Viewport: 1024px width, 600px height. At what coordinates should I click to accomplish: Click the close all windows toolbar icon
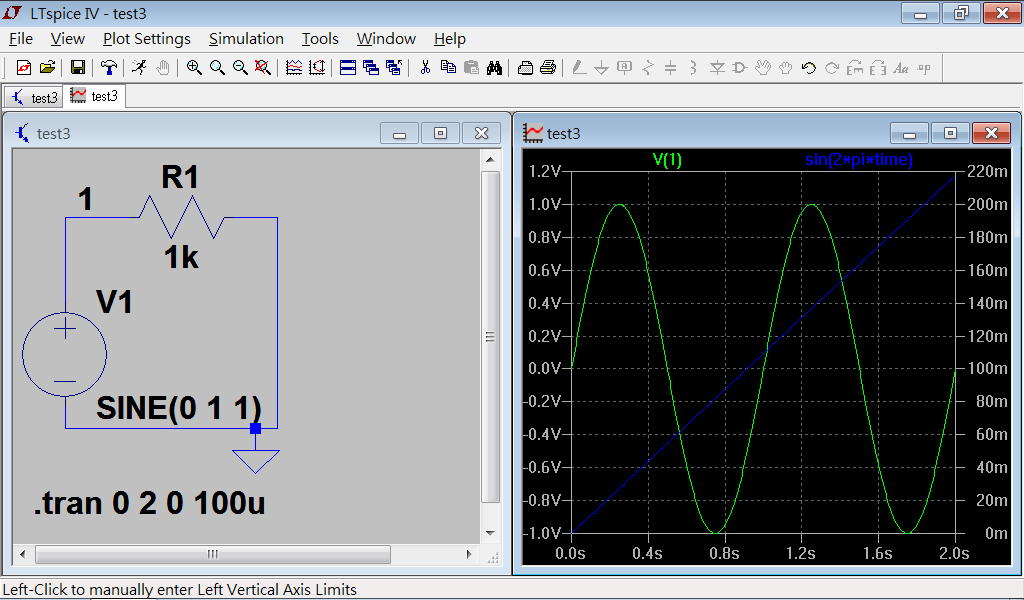click(394, 67)
